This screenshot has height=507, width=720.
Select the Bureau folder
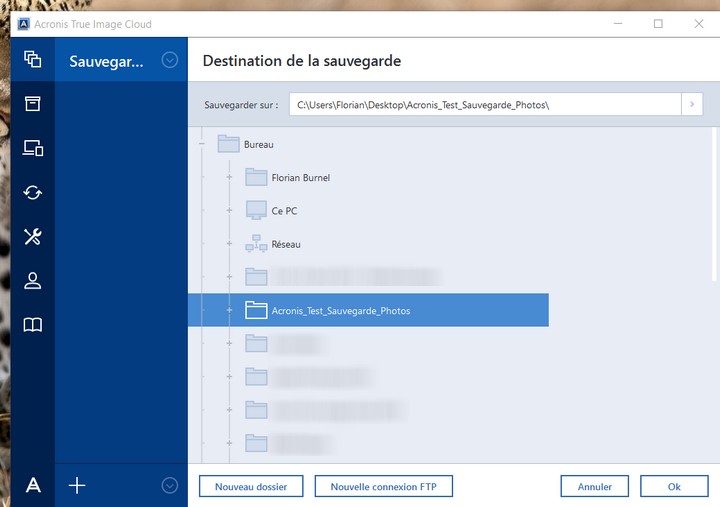pyautogui.click(x=259, y=144)
